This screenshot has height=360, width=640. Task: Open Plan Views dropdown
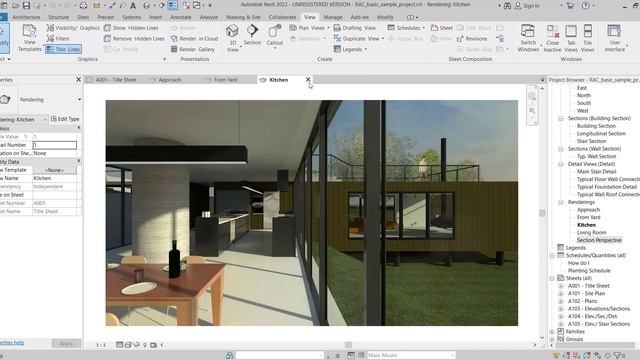309,28
